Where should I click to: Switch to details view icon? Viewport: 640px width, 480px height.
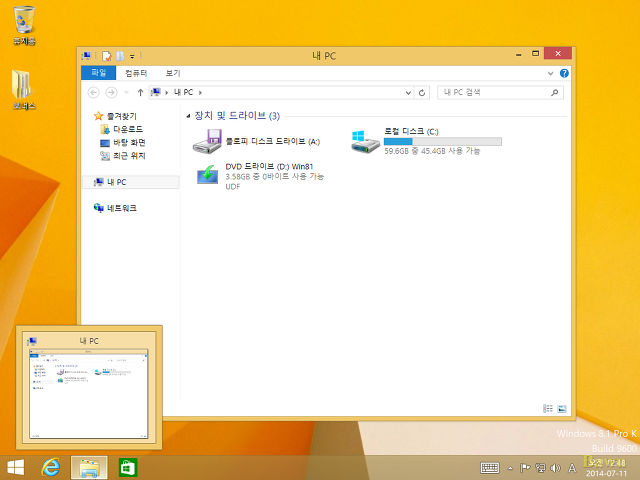548,408
